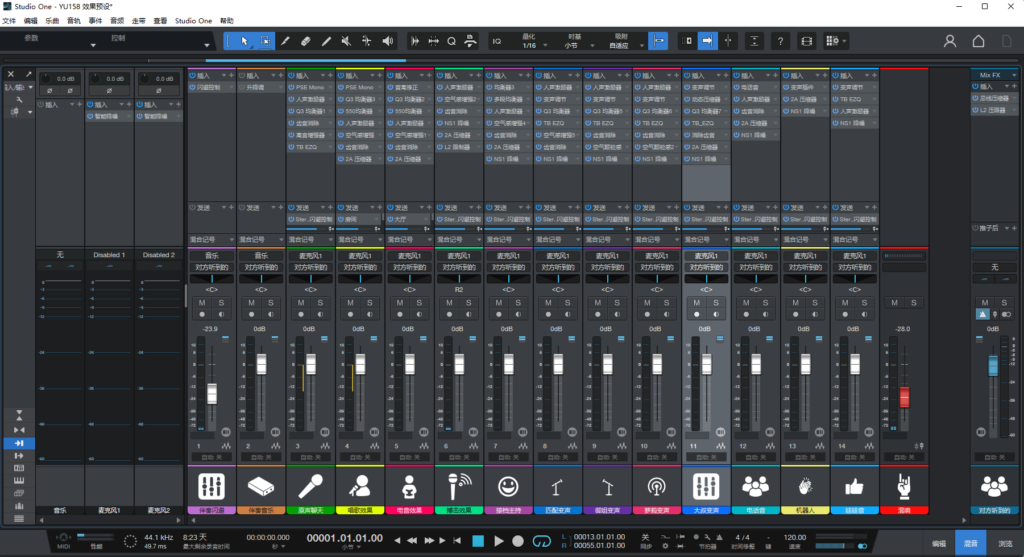Image resolution: width=1024 pixels, height=557 pixels.
Task: Open the 浏览 browser panel button
Action: 1003,542
